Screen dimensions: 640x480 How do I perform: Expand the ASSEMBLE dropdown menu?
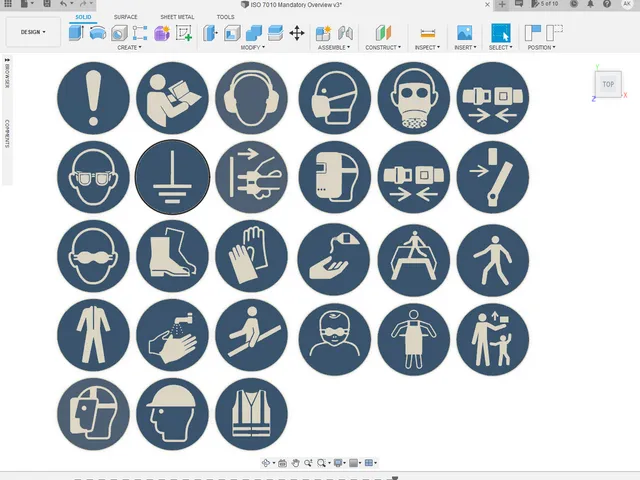[x=334, y=47]
